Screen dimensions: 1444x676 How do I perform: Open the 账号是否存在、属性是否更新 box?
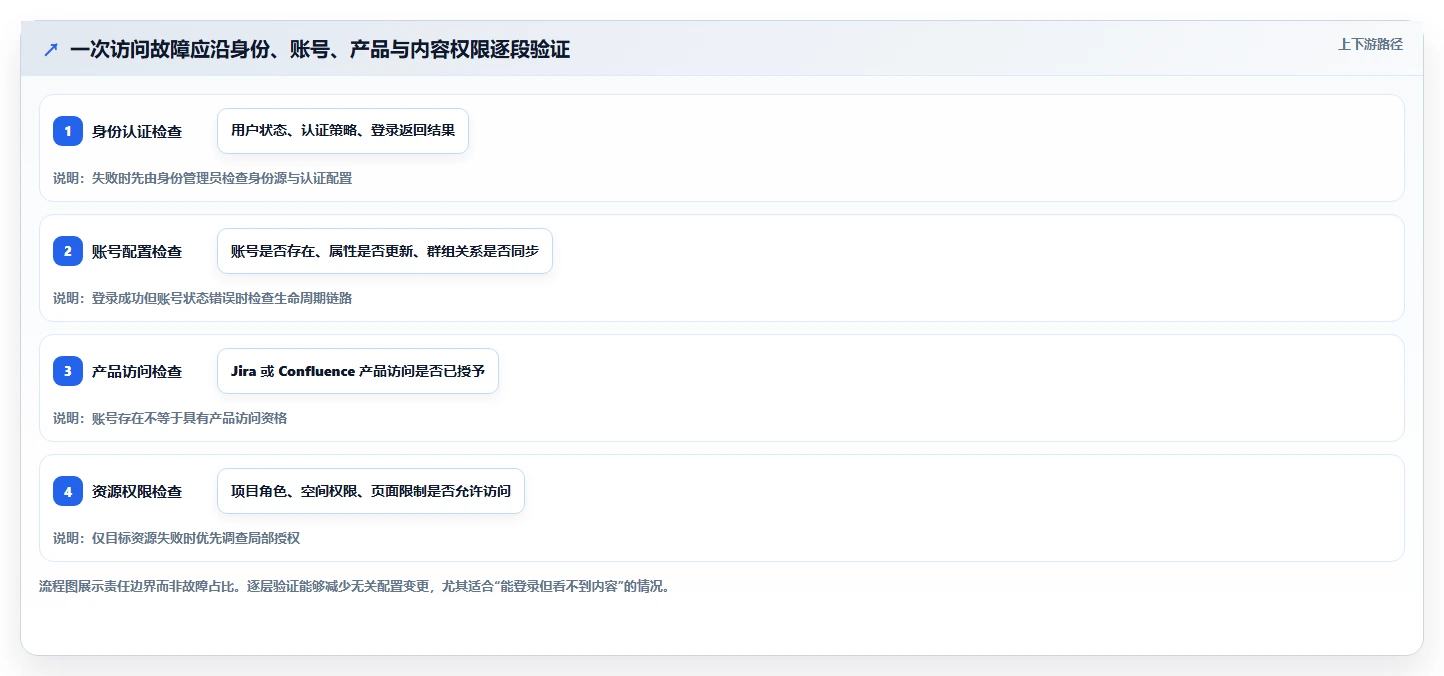385,251
